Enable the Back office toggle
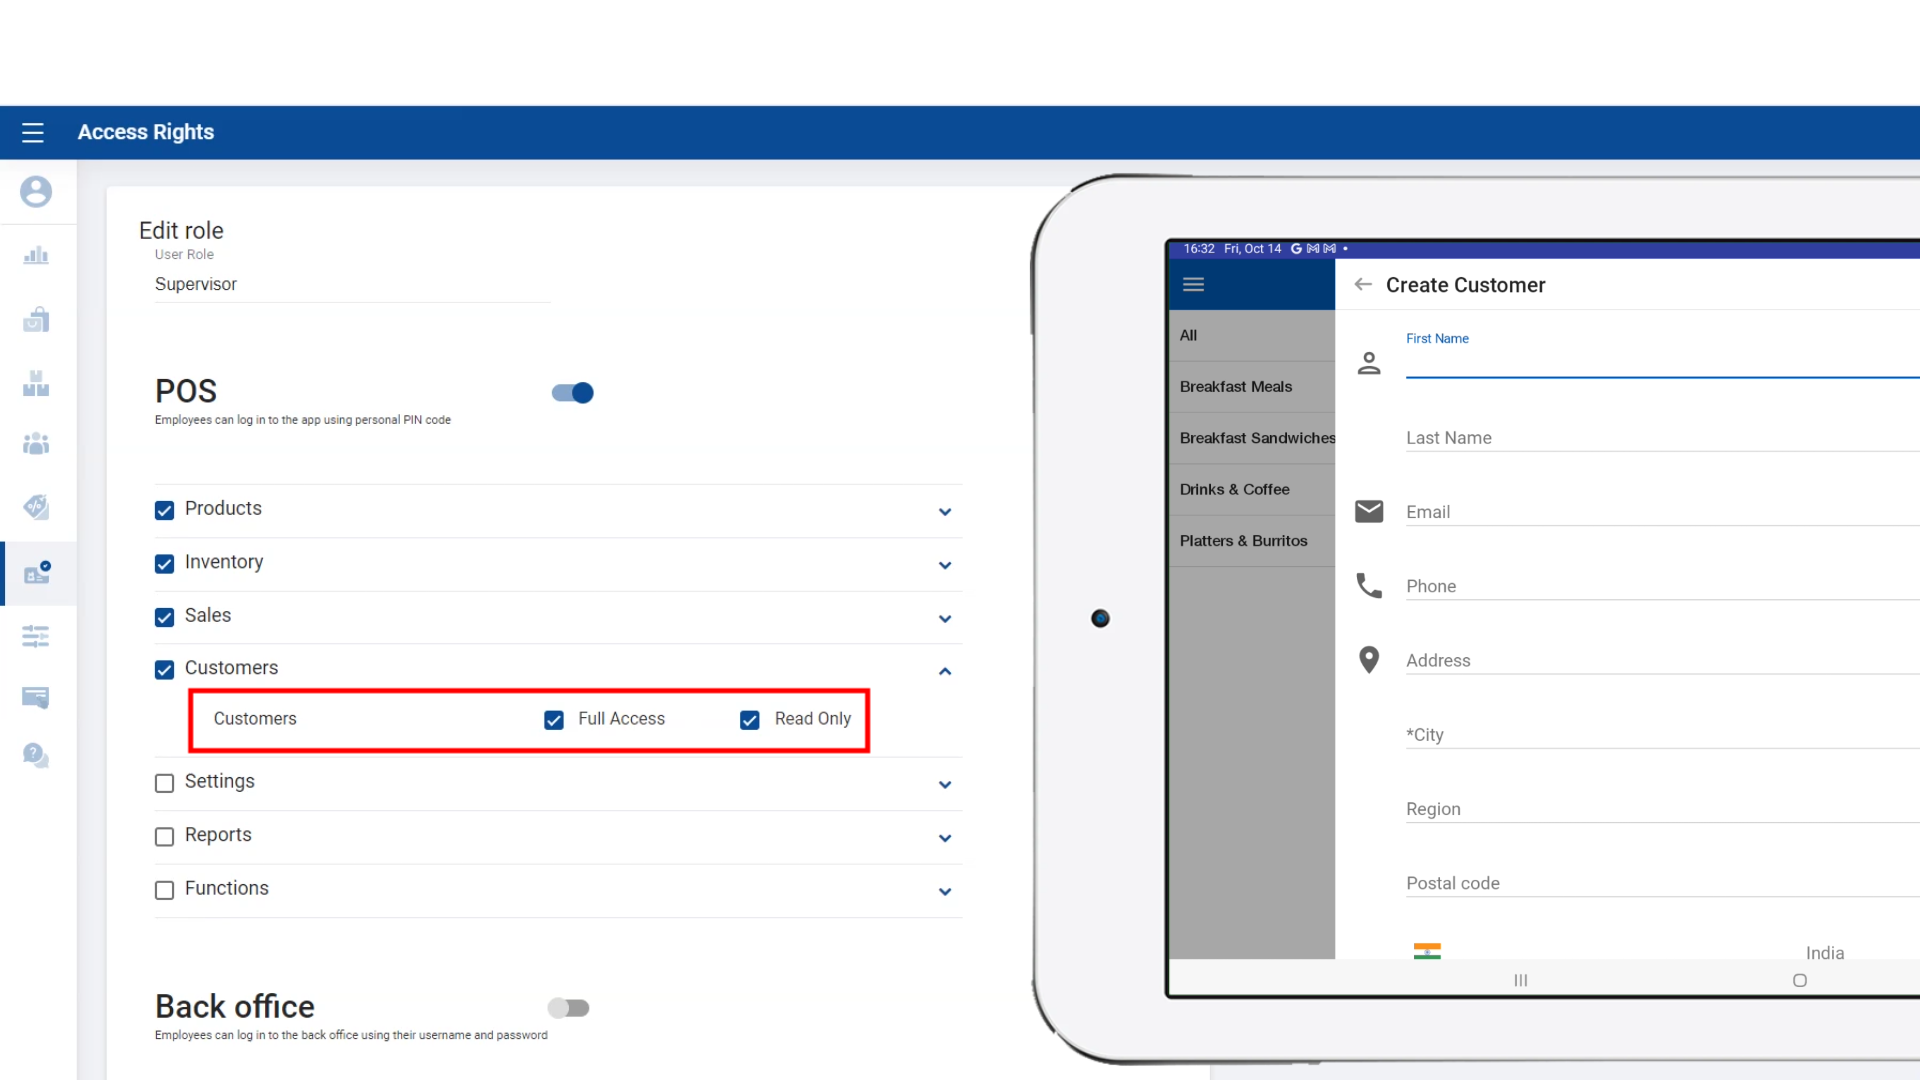The height and width of the screenshot is (1080, 1920). pos(568,1008)
